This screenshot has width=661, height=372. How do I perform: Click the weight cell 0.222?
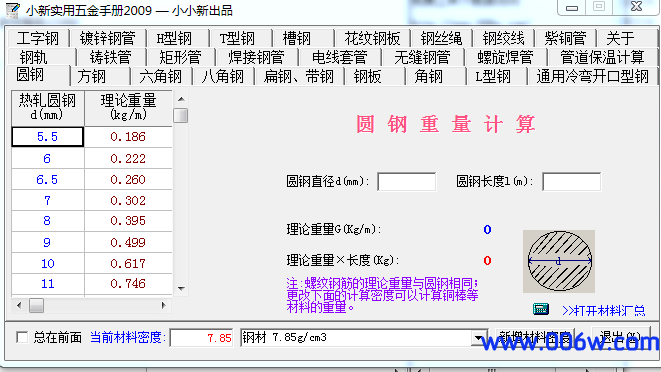click(x=128, y=159)
